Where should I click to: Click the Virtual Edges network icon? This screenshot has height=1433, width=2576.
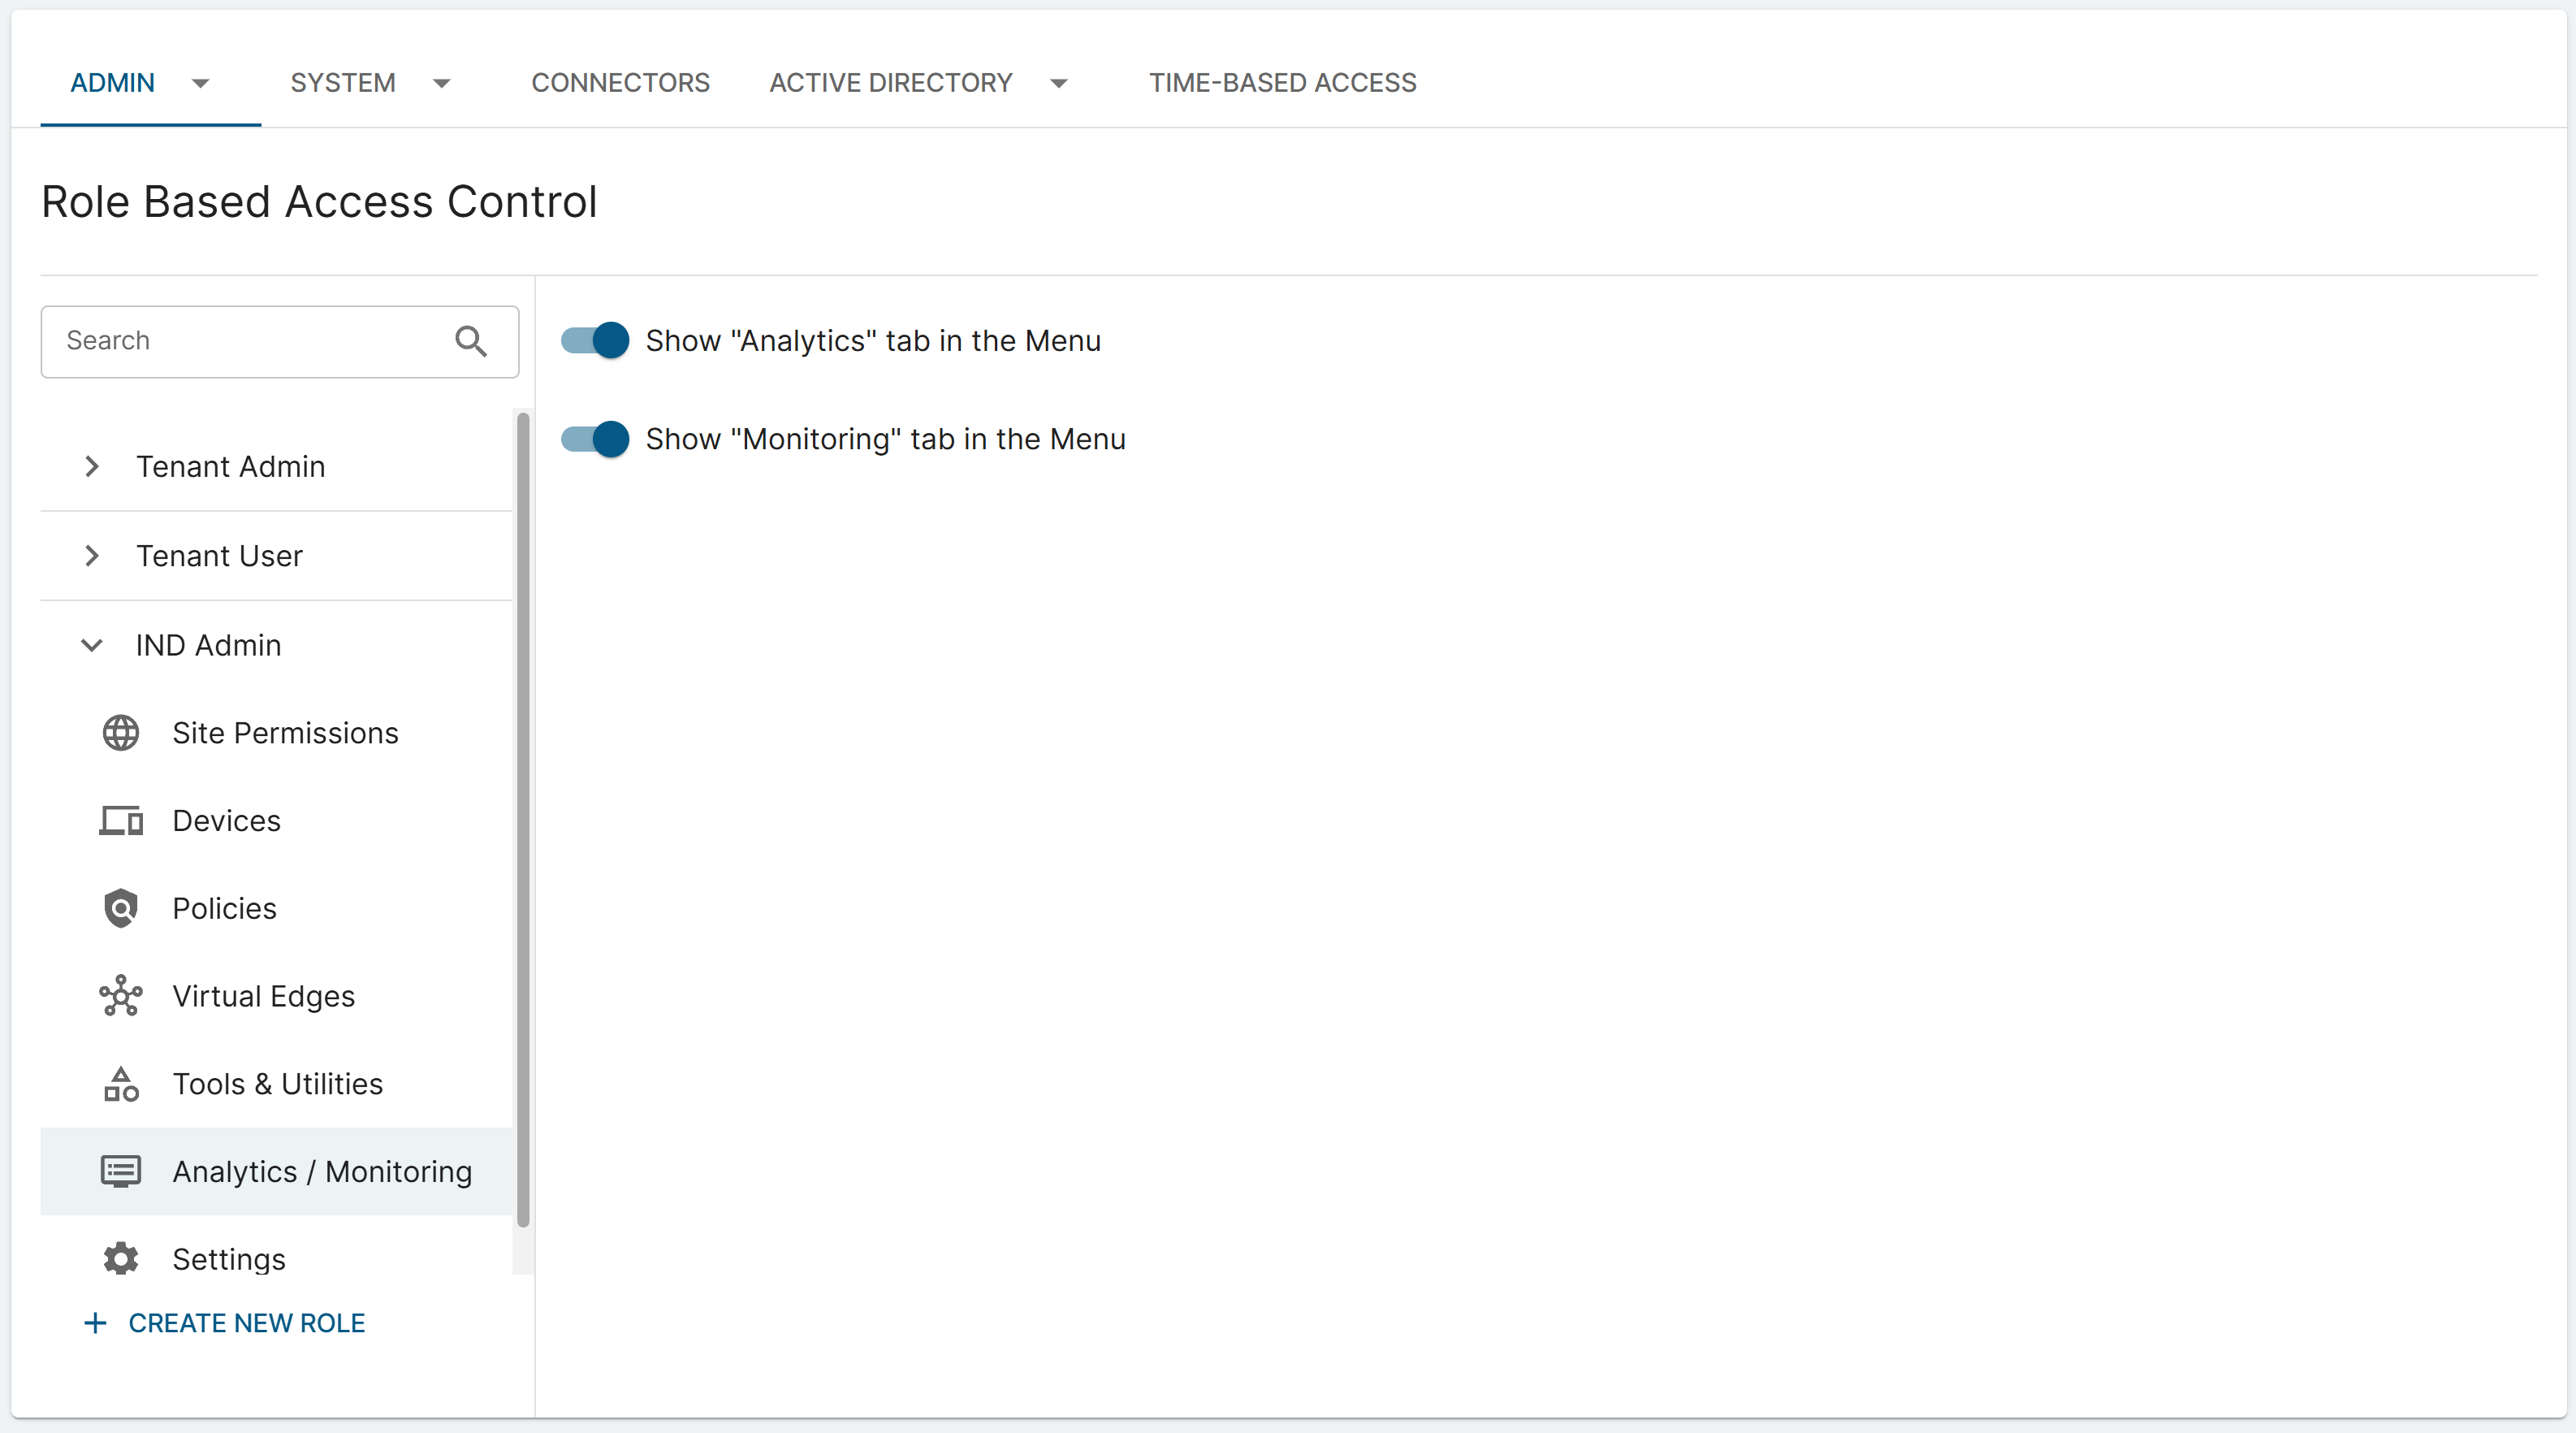pyautogui.click(x=121, y=996)
